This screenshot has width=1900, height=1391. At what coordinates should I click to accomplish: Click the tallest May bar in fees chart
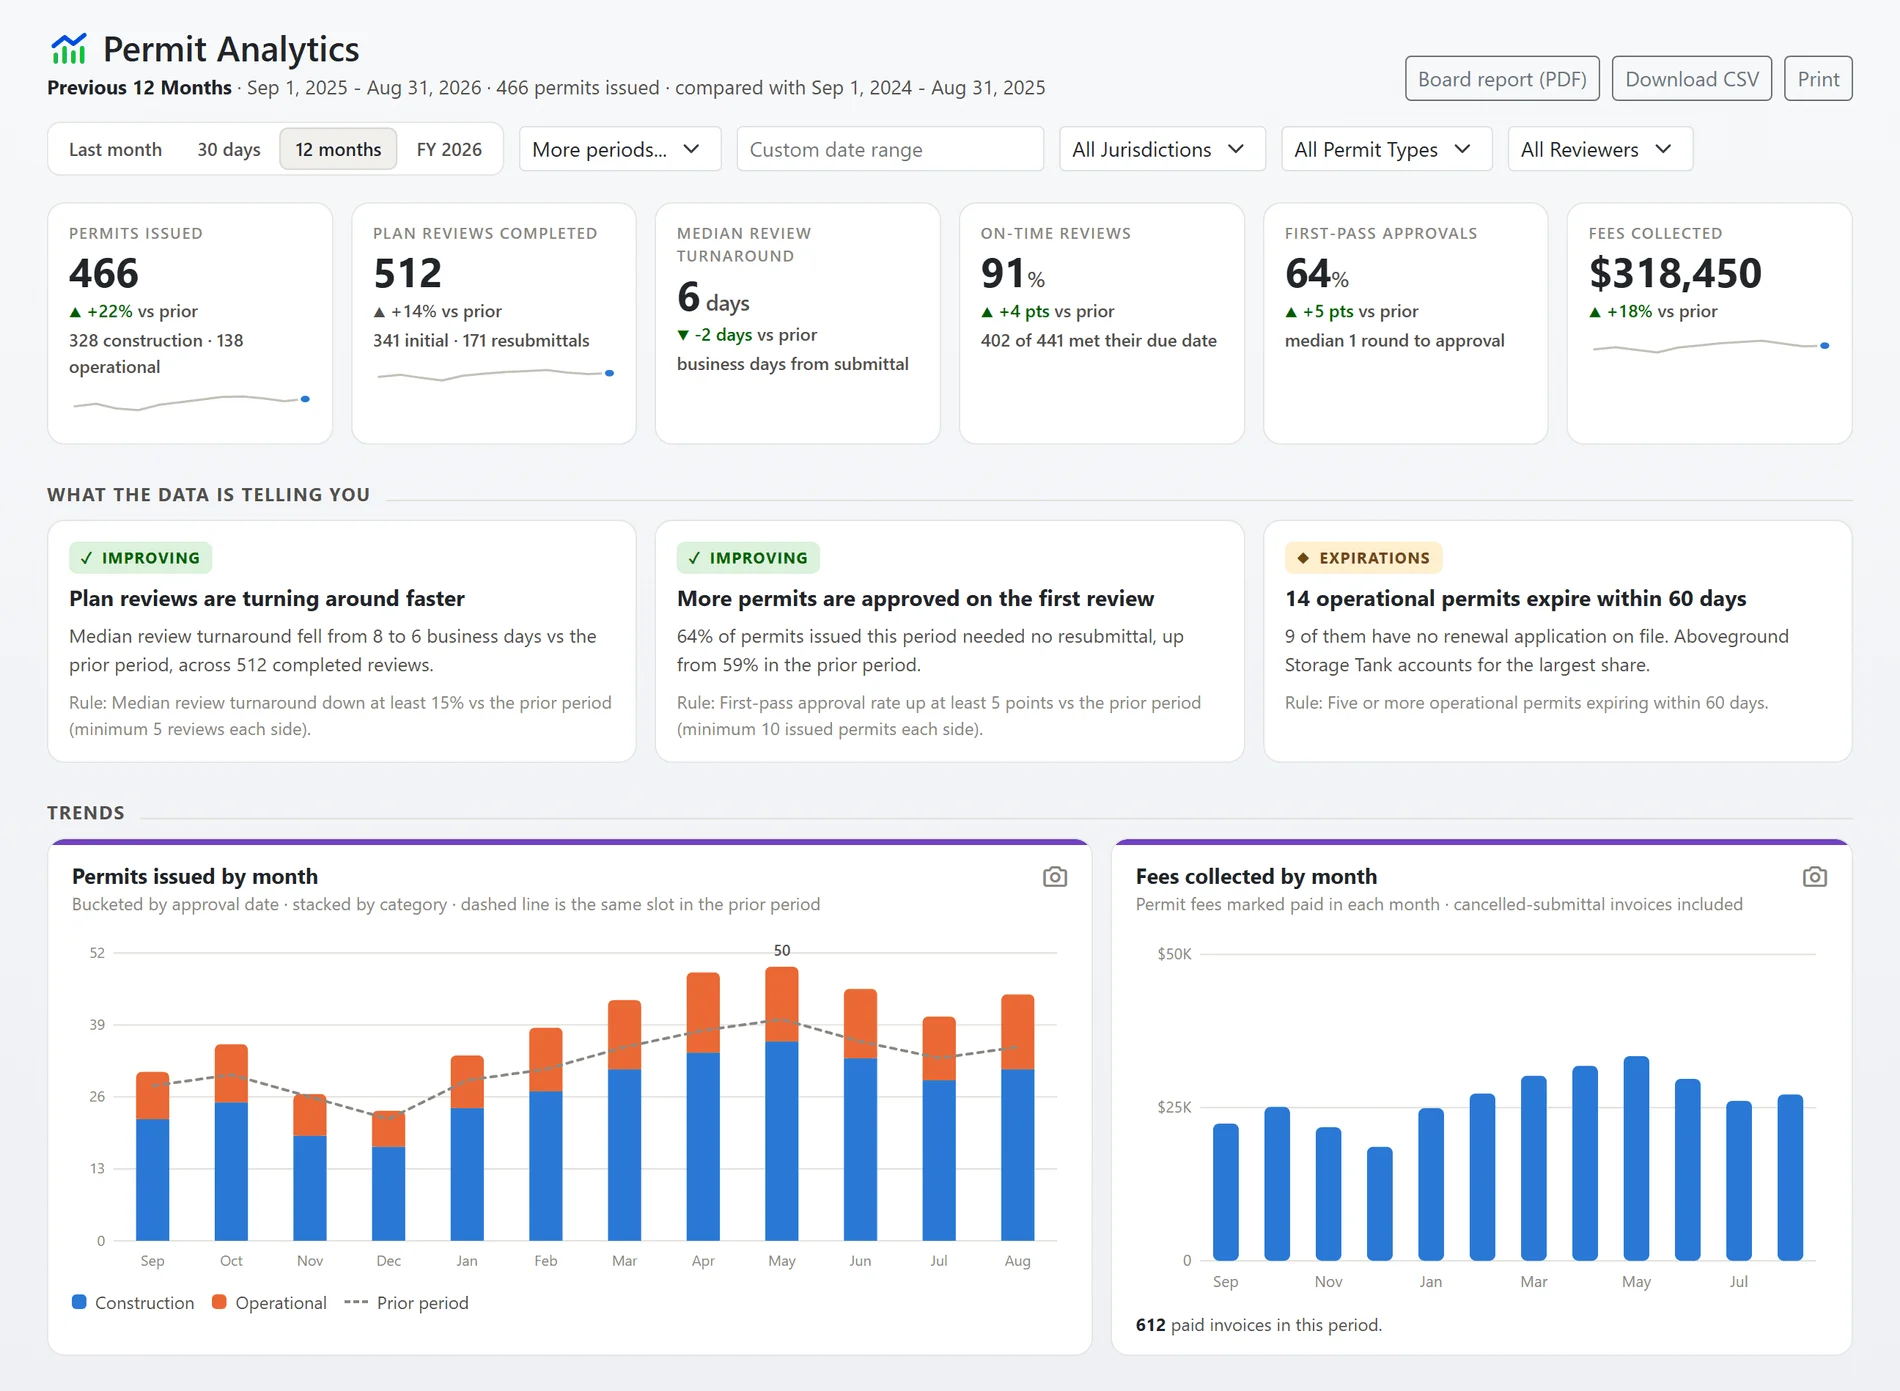click(1636, 1158)
